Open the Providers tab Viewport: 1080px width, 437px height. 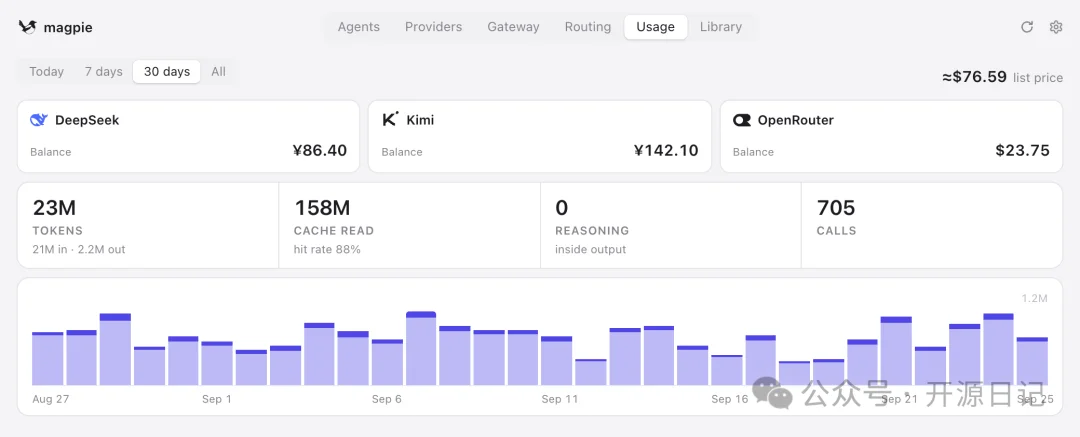pyautogui.click(x=433, y=27)
